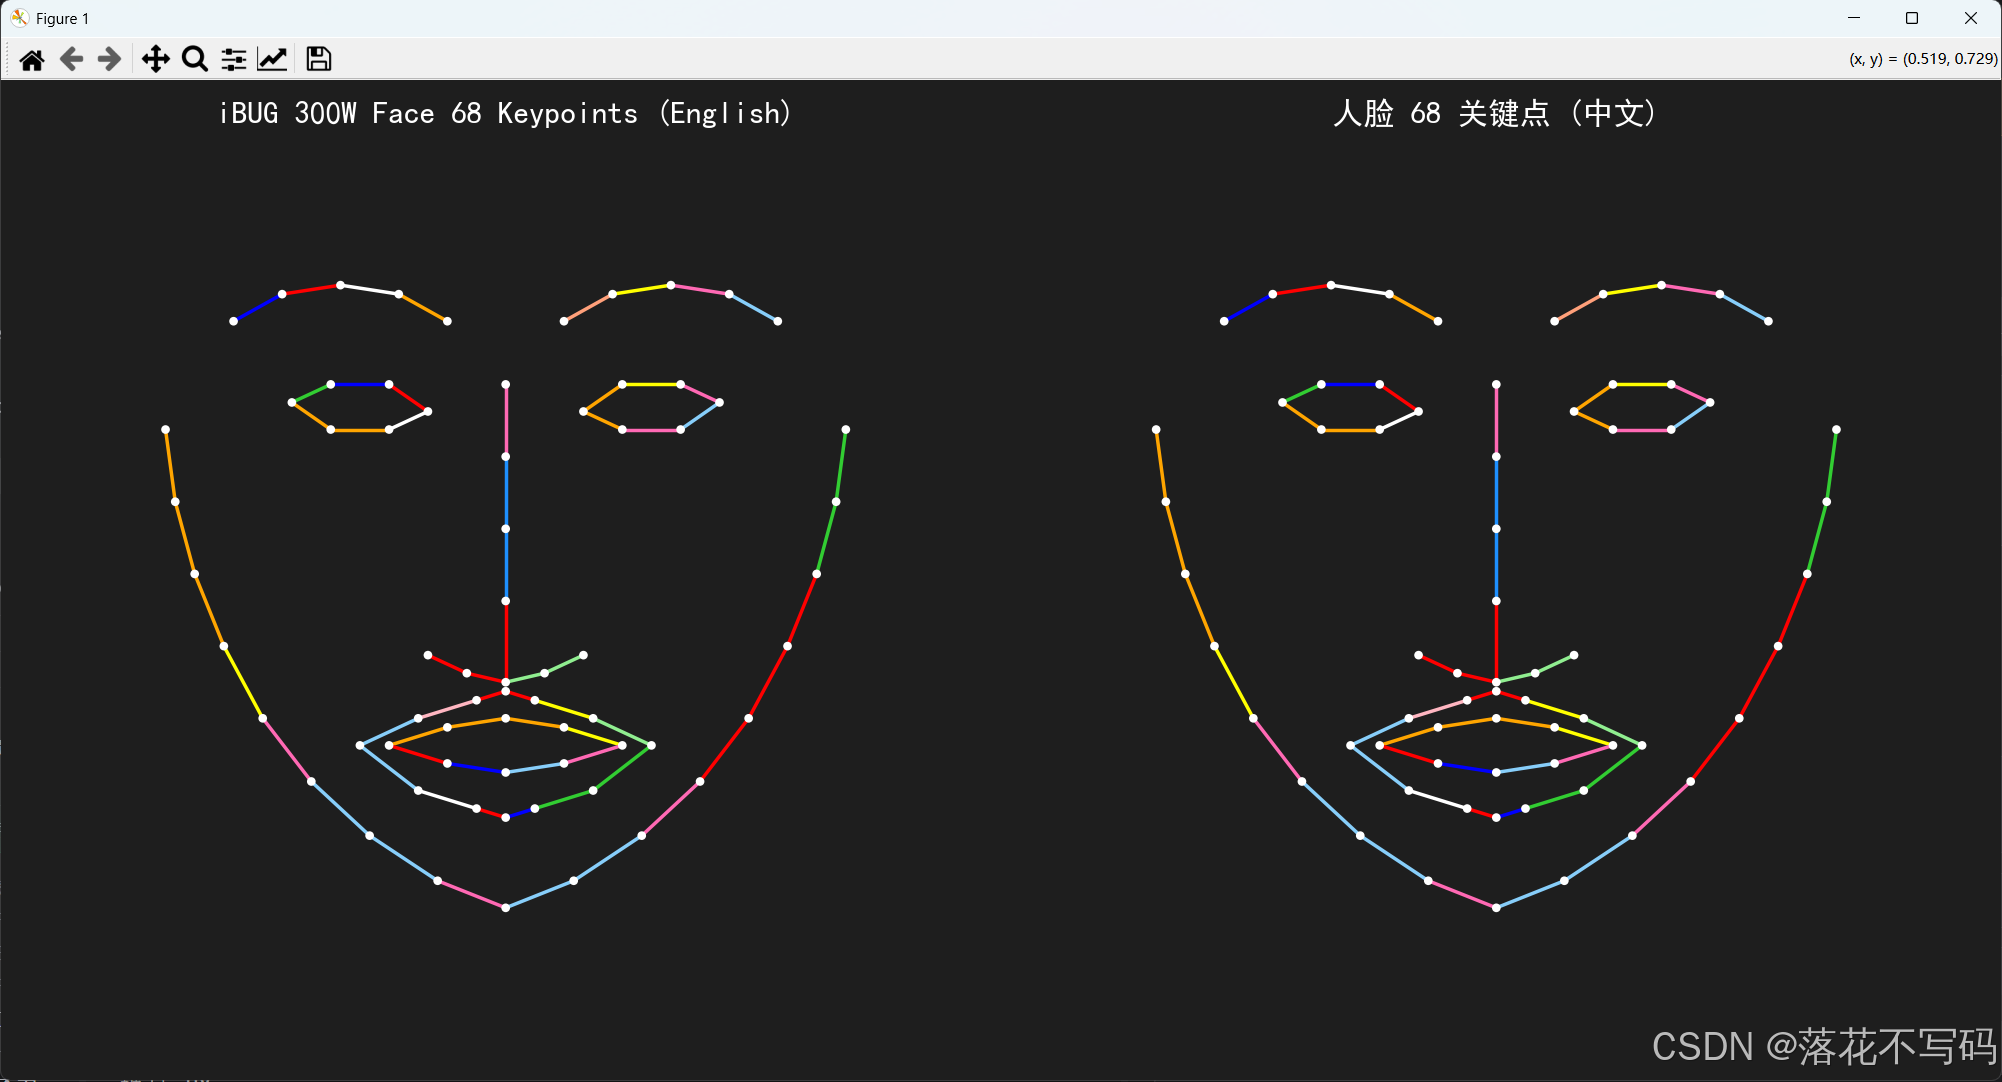2002x1082 pixels.
Task: Click the Figure 1 title bar text
Action: click(62, 19)
